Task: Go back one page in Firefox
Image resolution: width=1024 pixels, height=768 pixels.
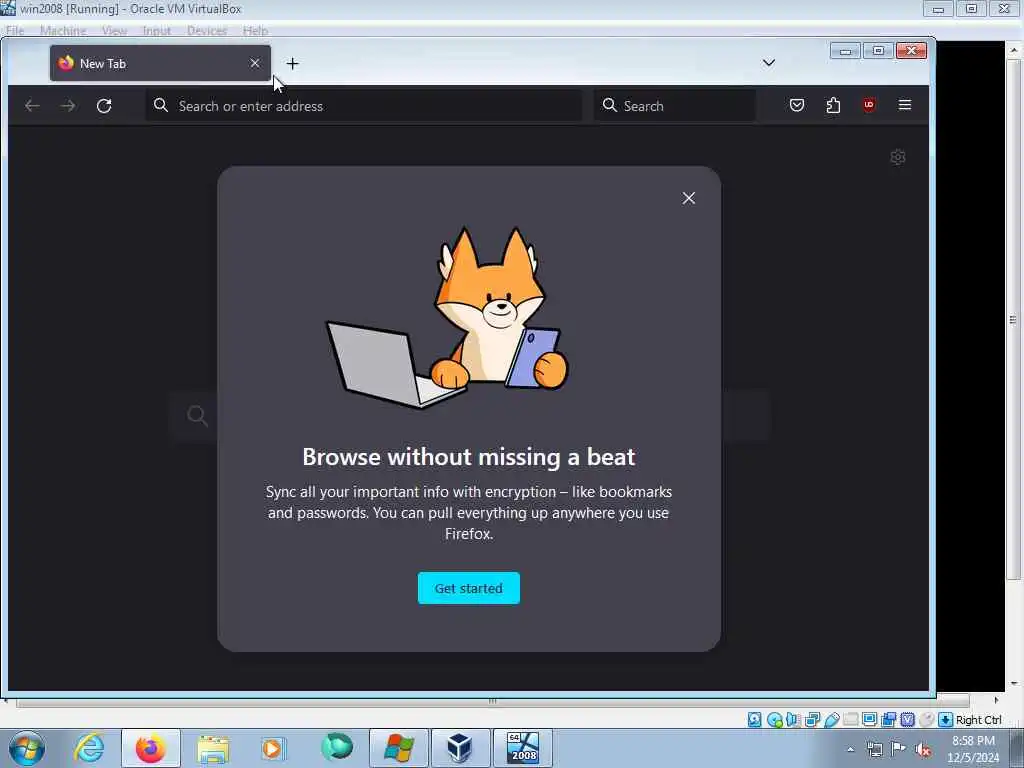Action: tap(32, 105)
